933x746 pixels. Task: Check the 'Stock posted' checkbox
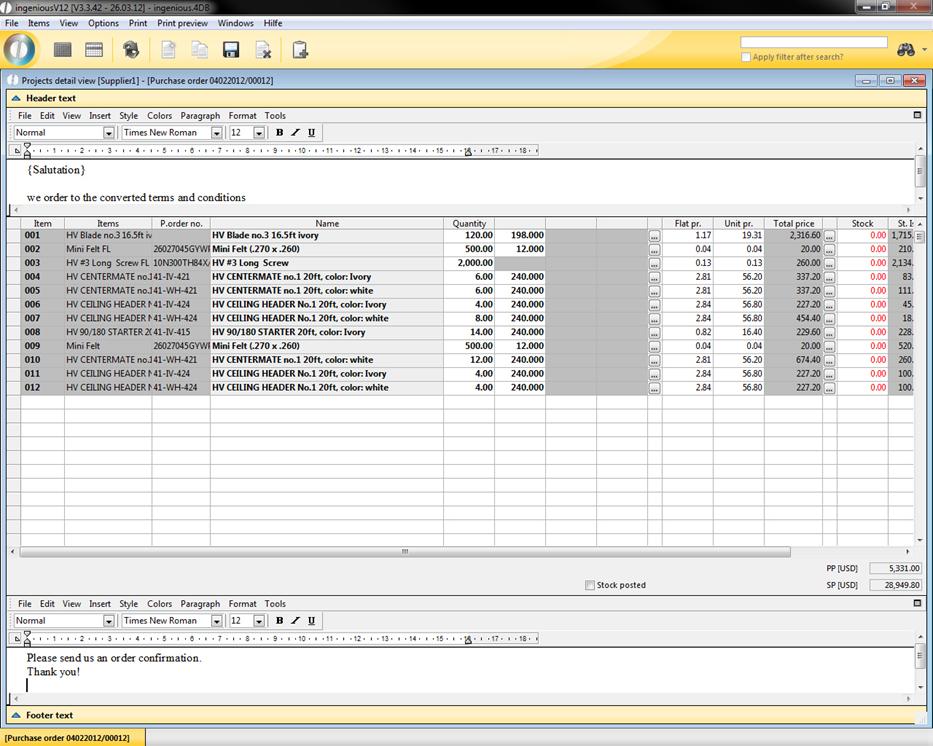590,585
